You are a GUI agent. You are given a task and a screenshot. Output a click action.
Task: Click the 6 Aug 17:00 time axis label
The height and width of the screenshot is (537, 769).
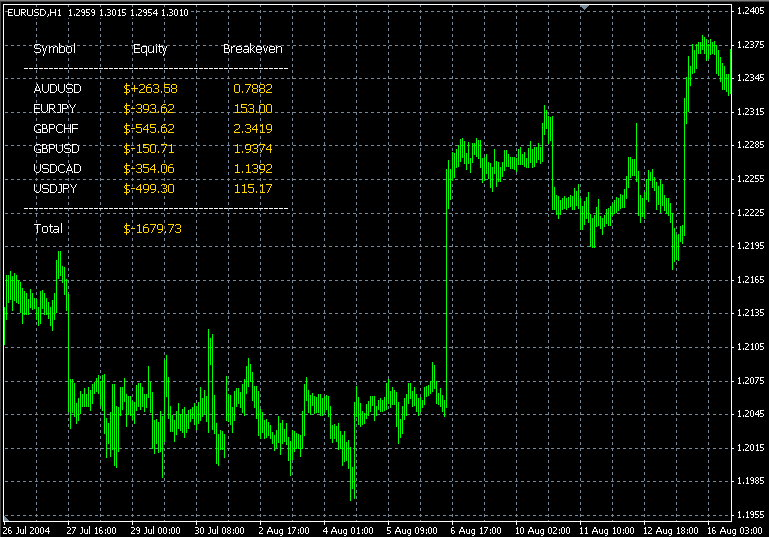coord(476,531)
